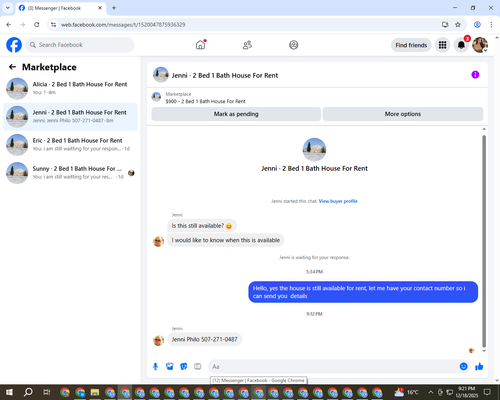Attach a photo with the image icon
500x400 pixels.
point(170,367)
